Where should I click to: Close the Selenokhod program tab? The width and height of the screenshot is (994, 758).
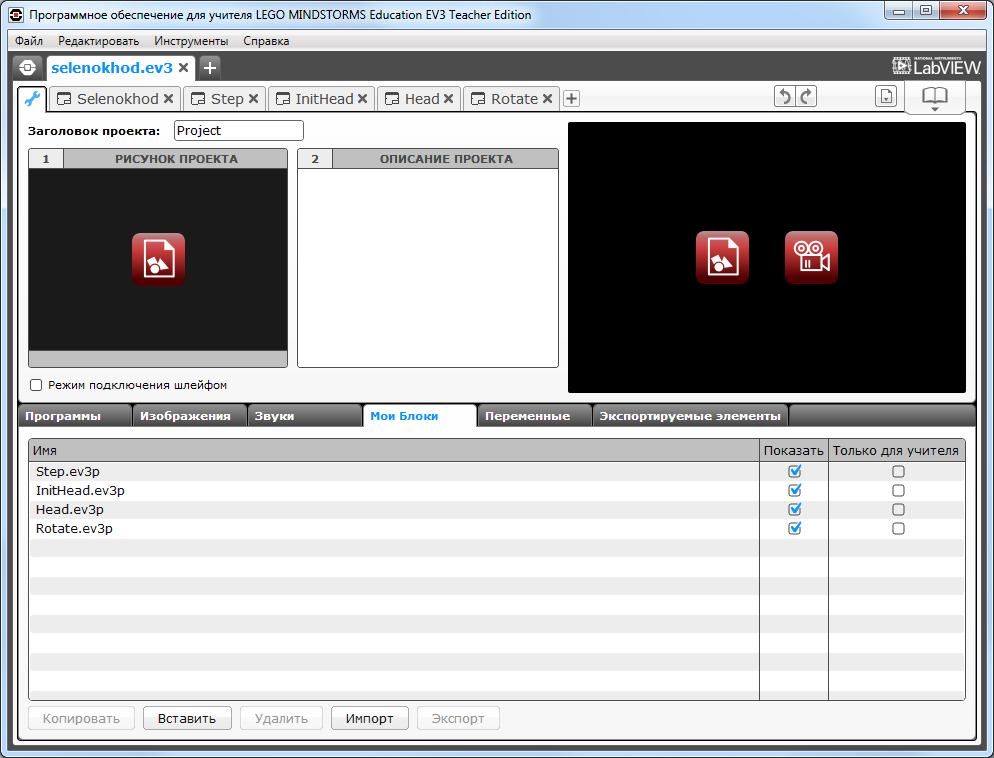[168, 99]
